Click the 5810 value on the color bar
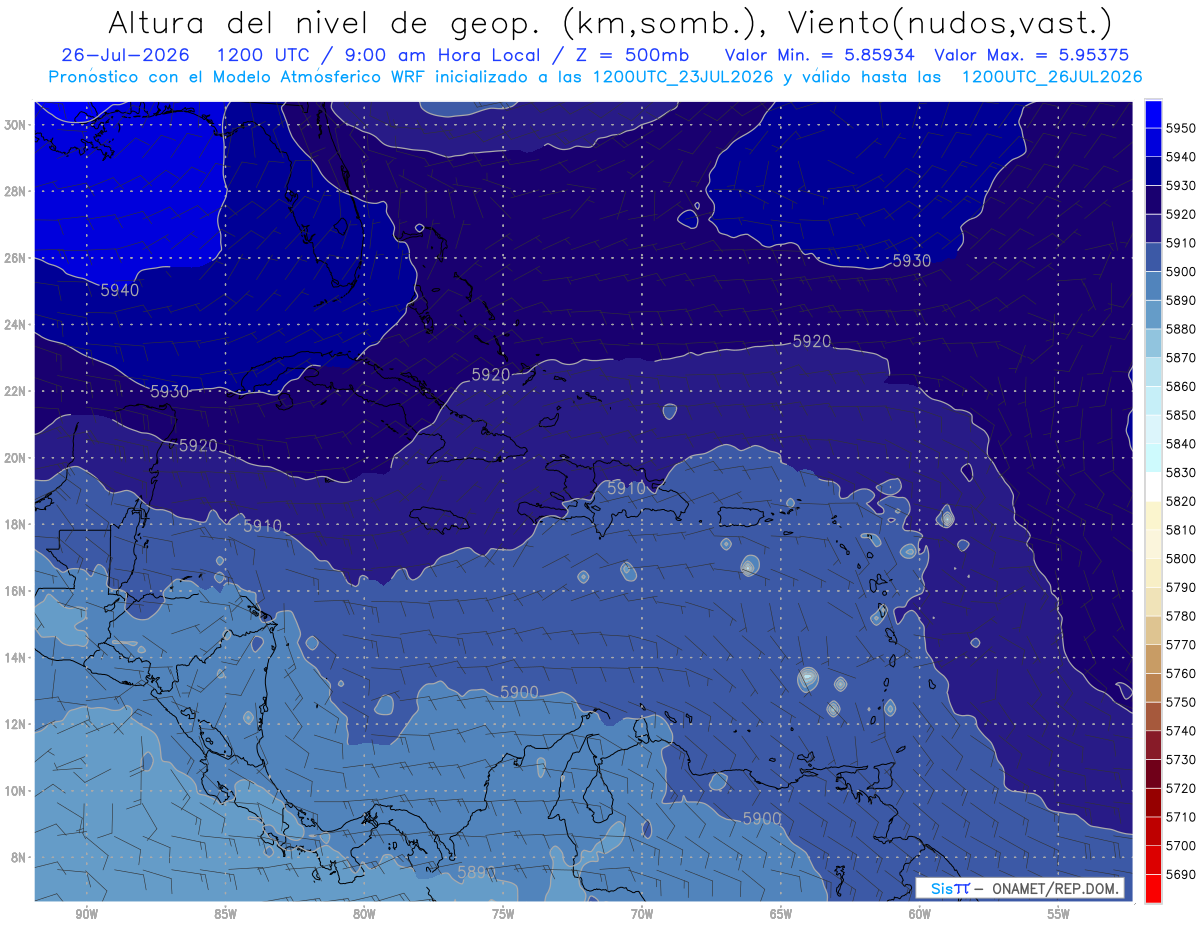This screenshot has width=1200, height=927. coord(1180,530)
